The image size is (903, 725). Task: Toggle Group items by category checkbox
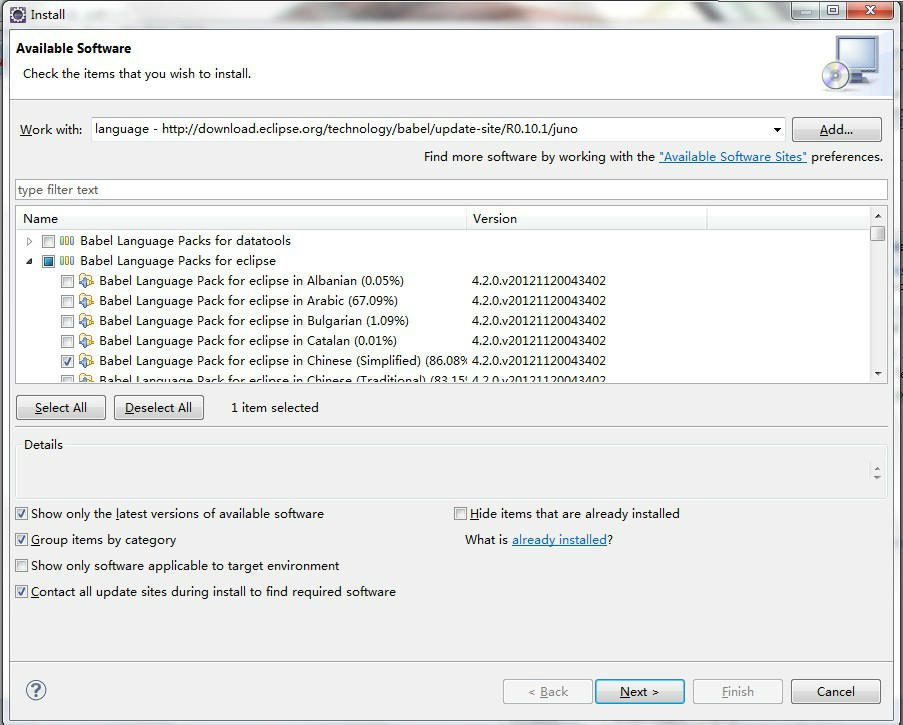tap(21, 540)
